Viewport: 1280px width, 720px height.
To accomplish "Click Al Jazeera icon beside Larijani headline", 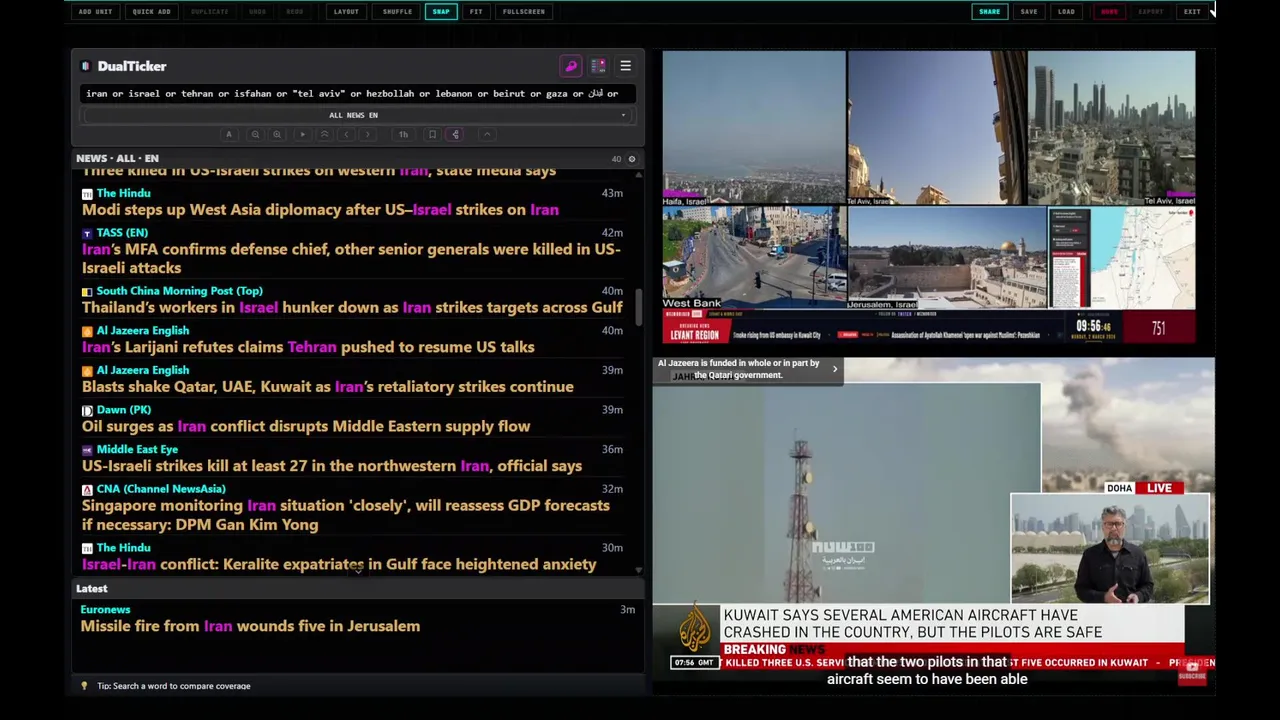I will point(87,331).
